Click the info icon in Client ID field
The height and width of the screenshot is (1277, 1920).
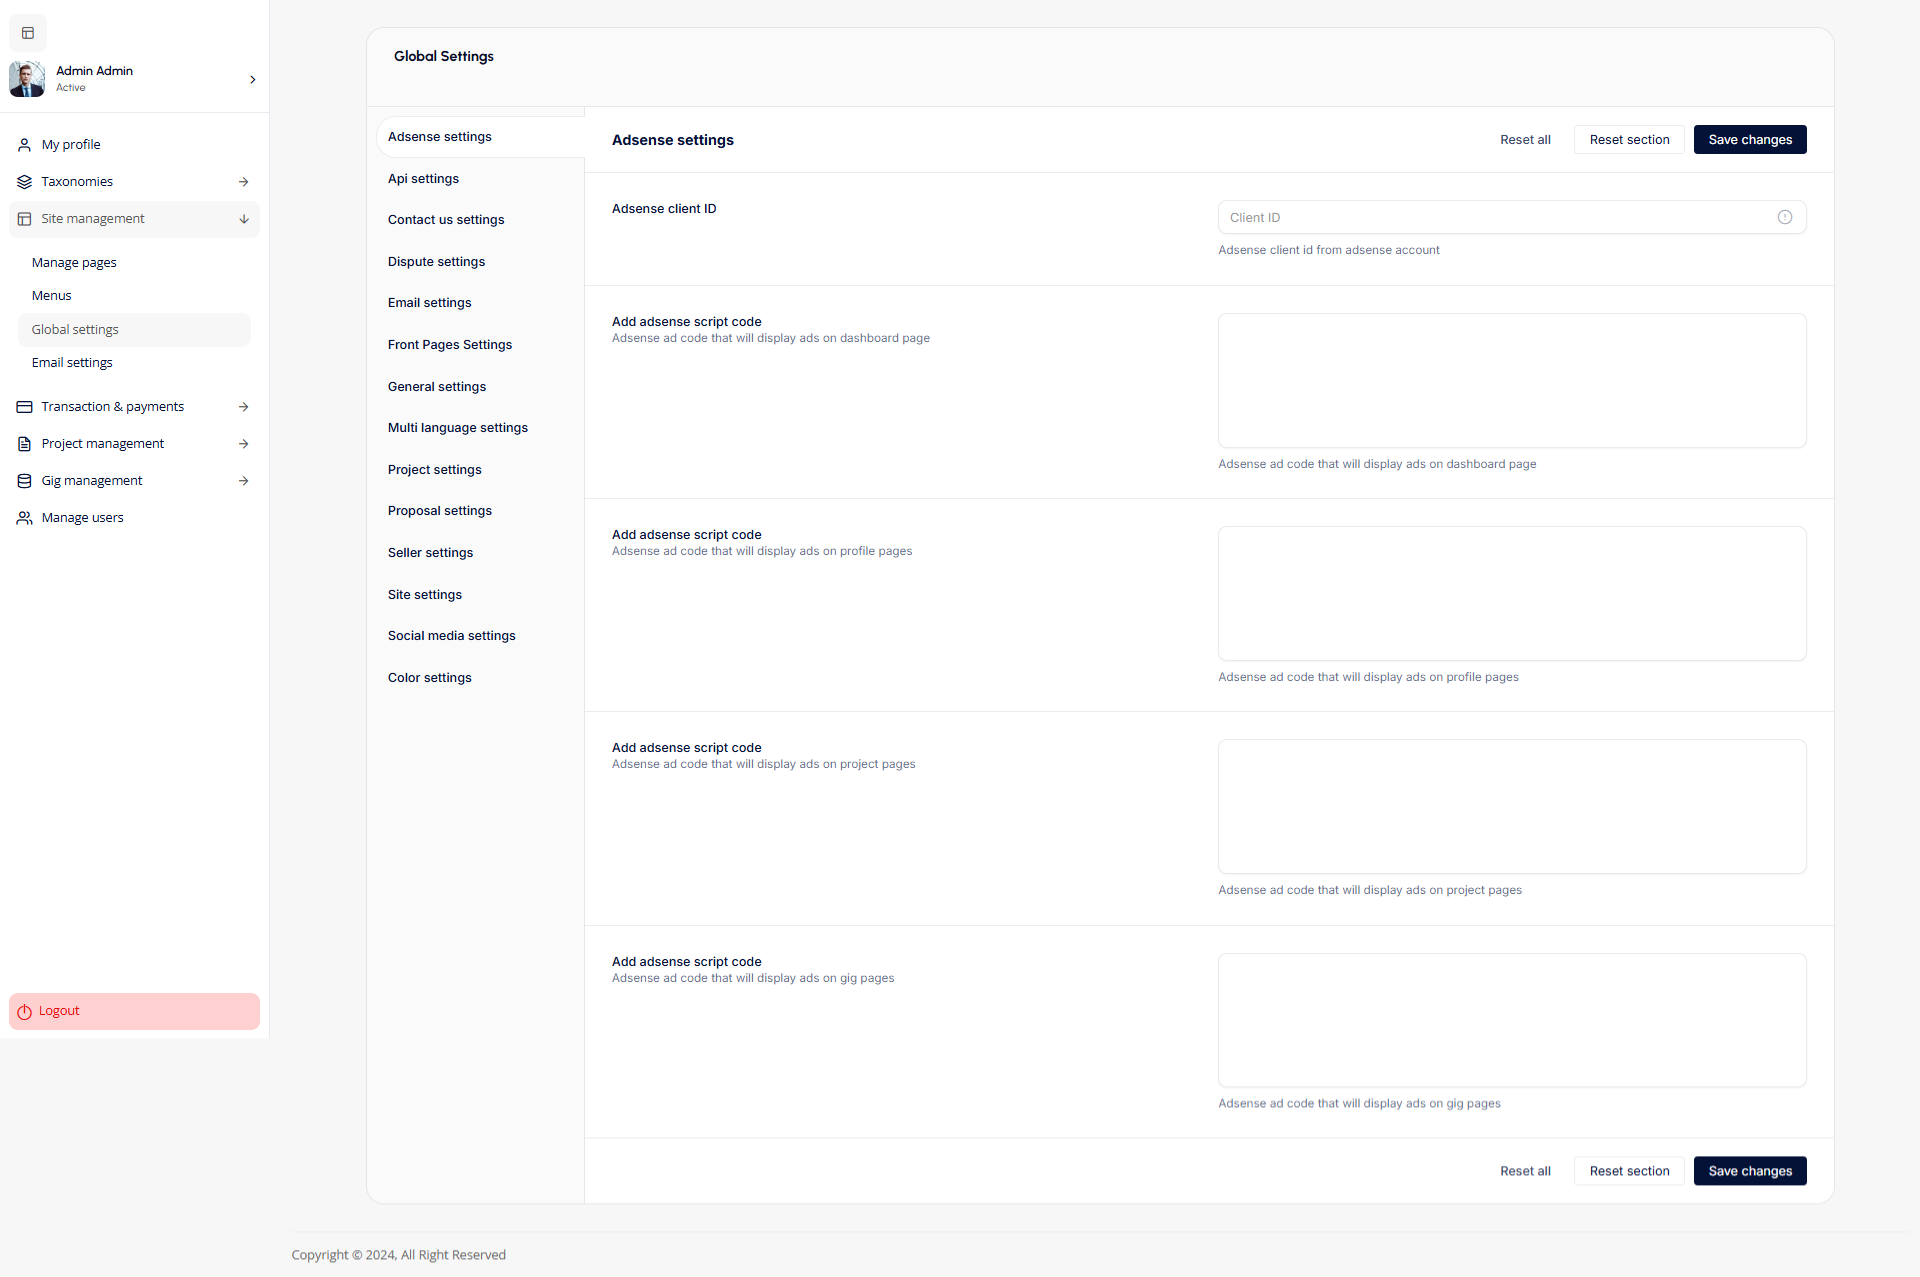click(1784, 217)
